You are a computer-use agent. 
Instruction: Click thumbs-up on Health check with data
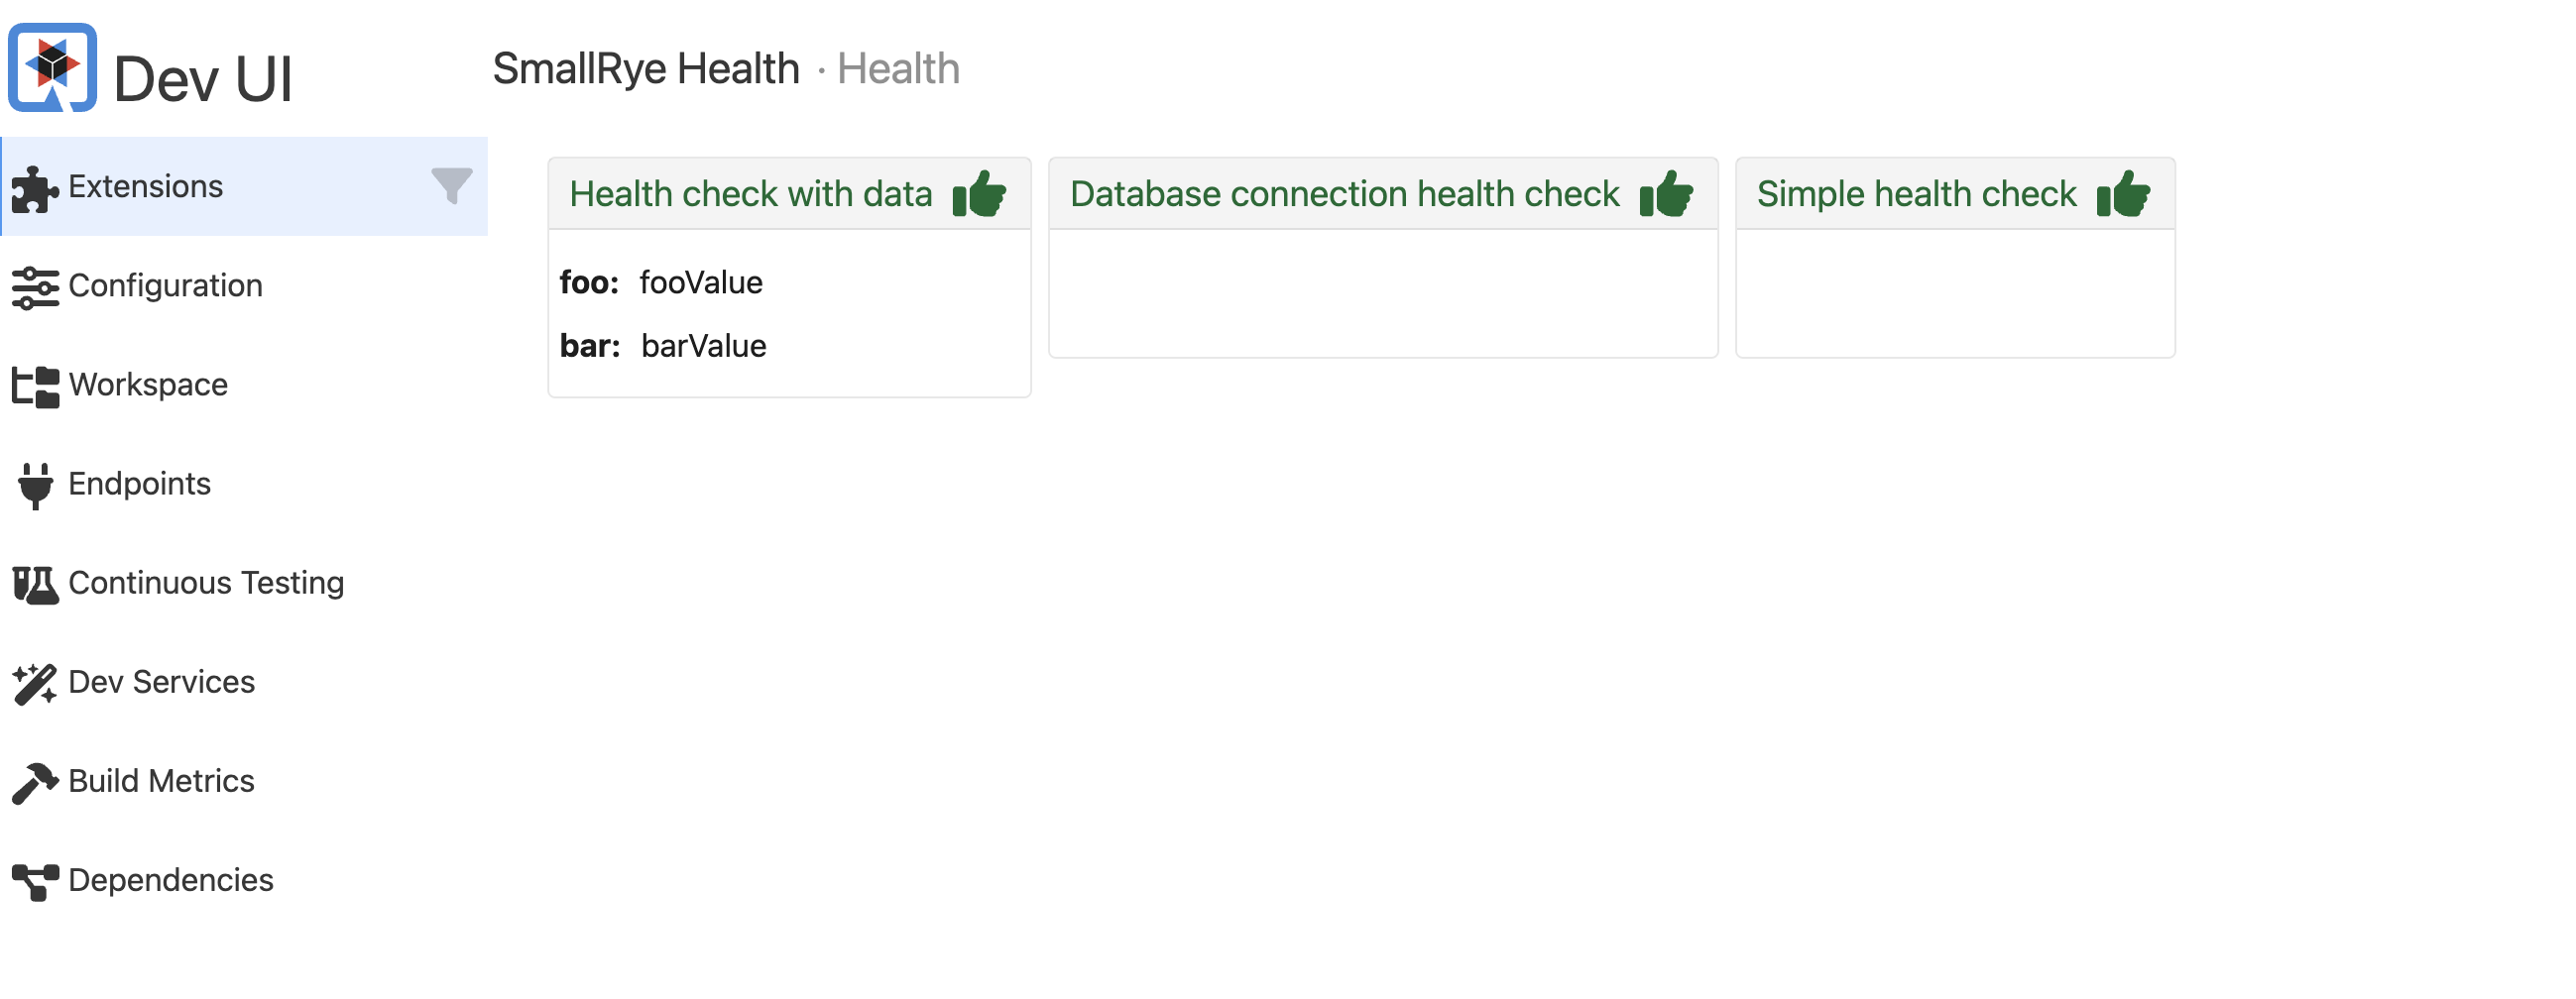click(979, 193)
